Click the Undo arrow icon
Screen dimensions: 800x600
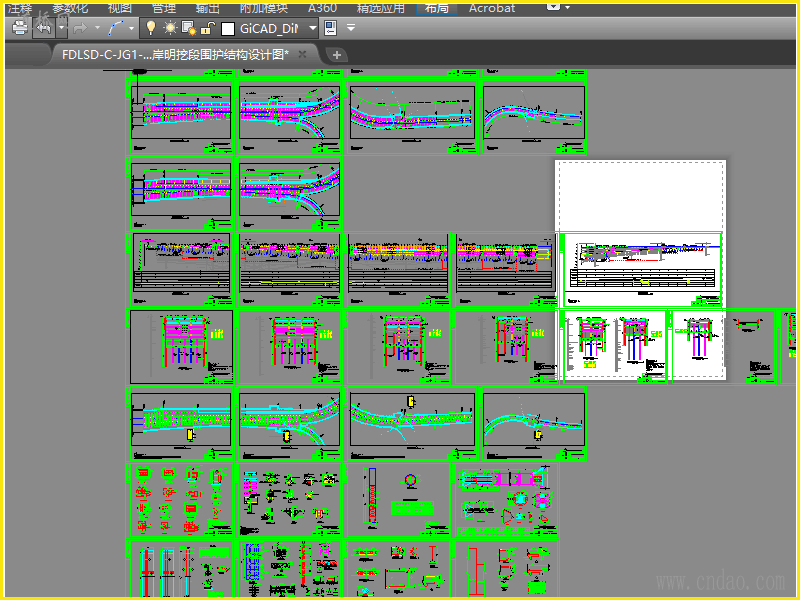click(44, 28)
